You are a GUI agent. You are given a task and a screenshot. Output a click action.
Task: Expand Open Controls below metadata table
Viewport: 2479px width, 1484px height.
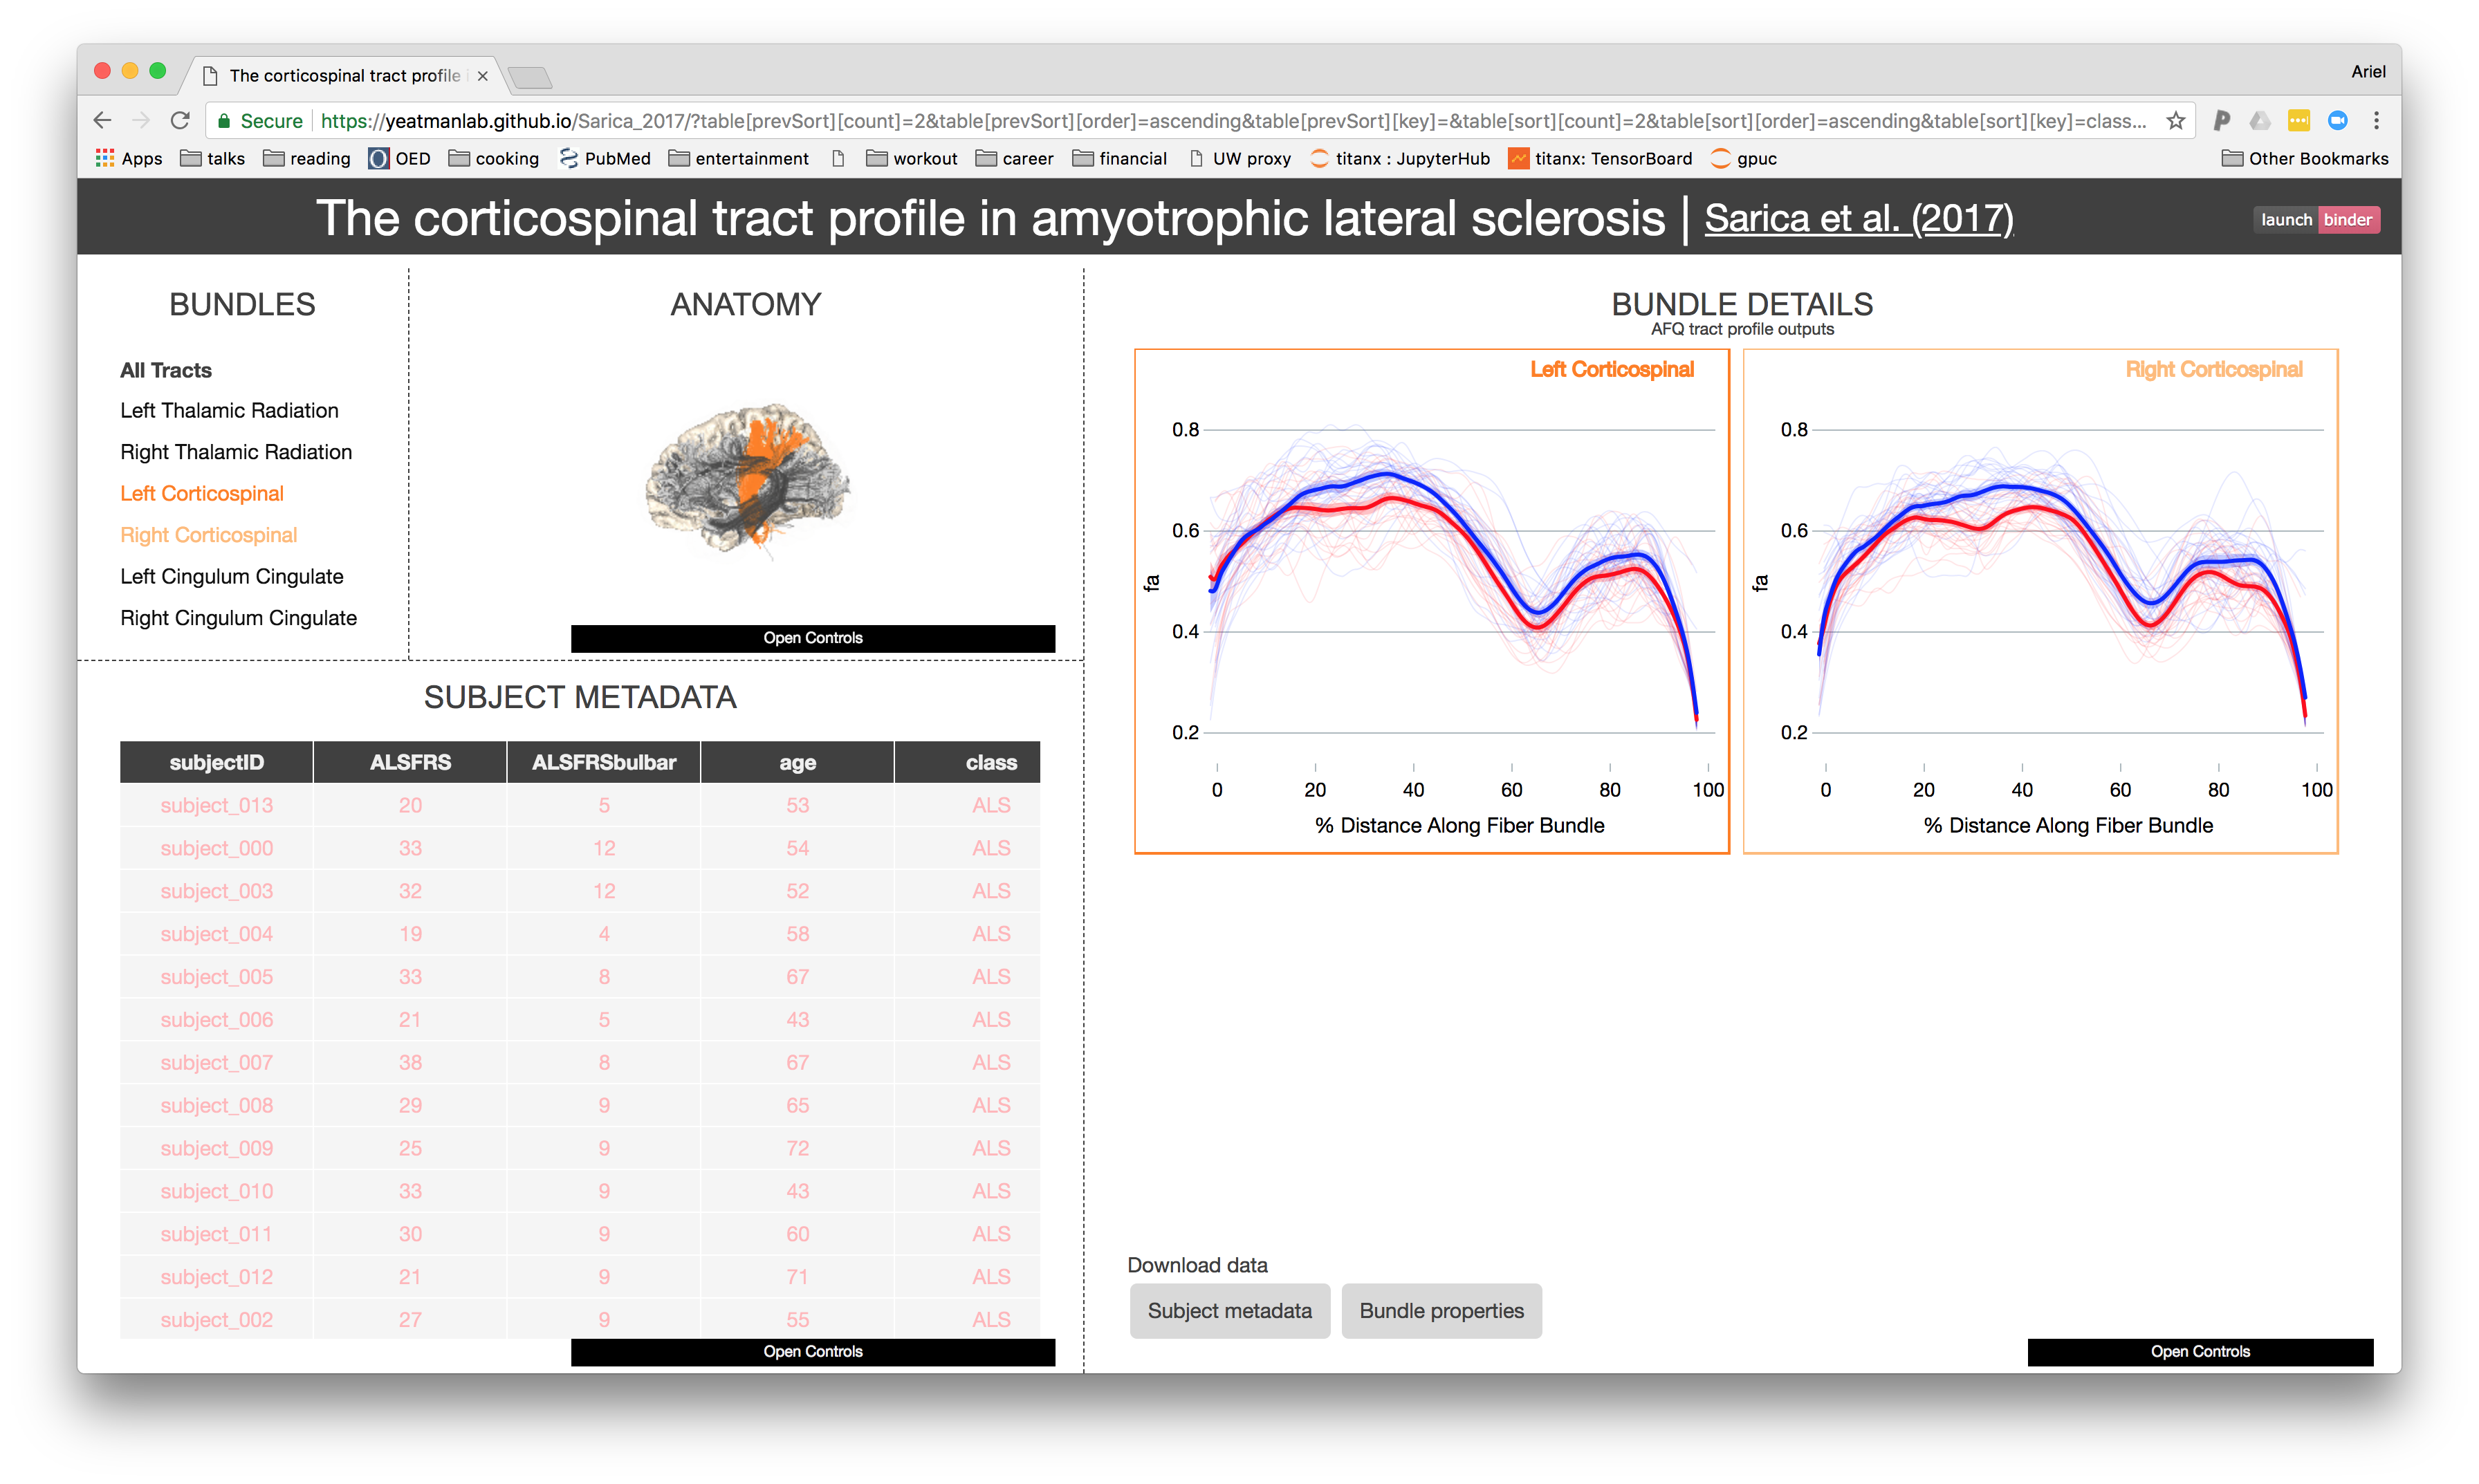coord(812,1351)
